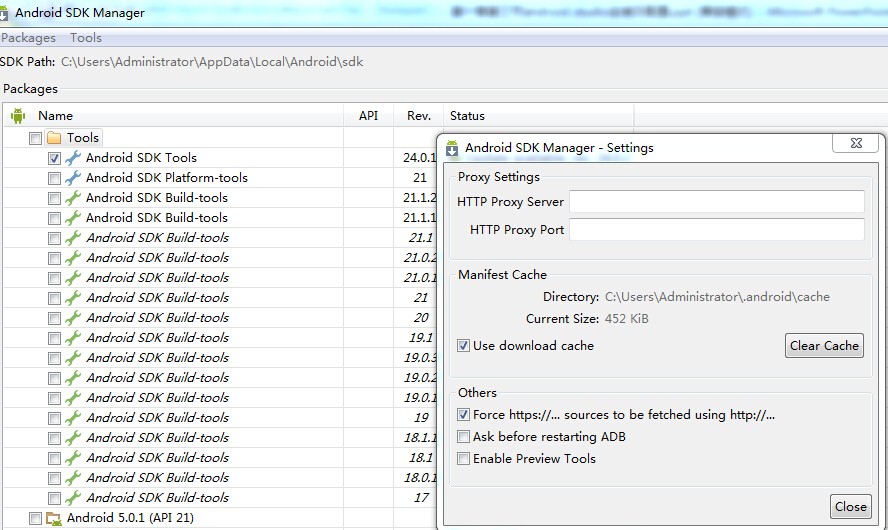This screenshot has width=888, height=530.
Task: Select the Tools folder label
Action: [83, 138]
